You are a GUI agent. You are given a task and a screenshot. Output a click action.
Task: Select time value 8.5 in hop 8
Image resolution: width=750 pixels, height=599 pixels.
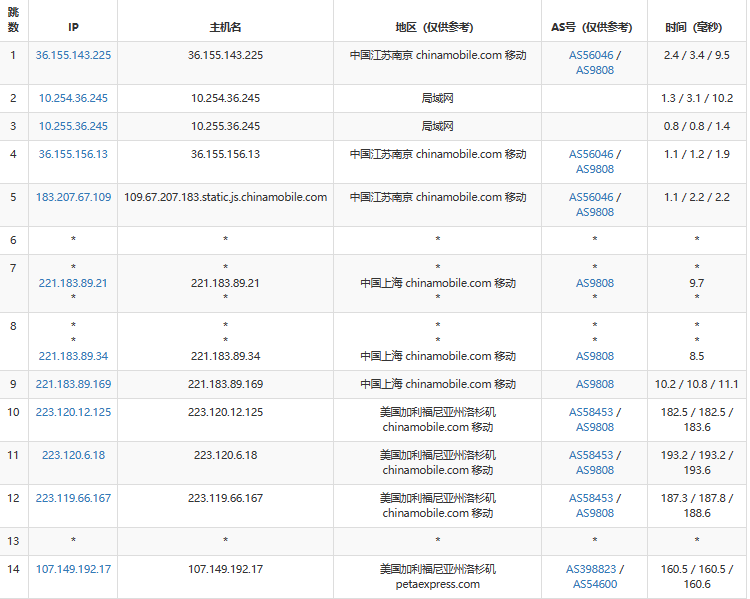[697, 356]
